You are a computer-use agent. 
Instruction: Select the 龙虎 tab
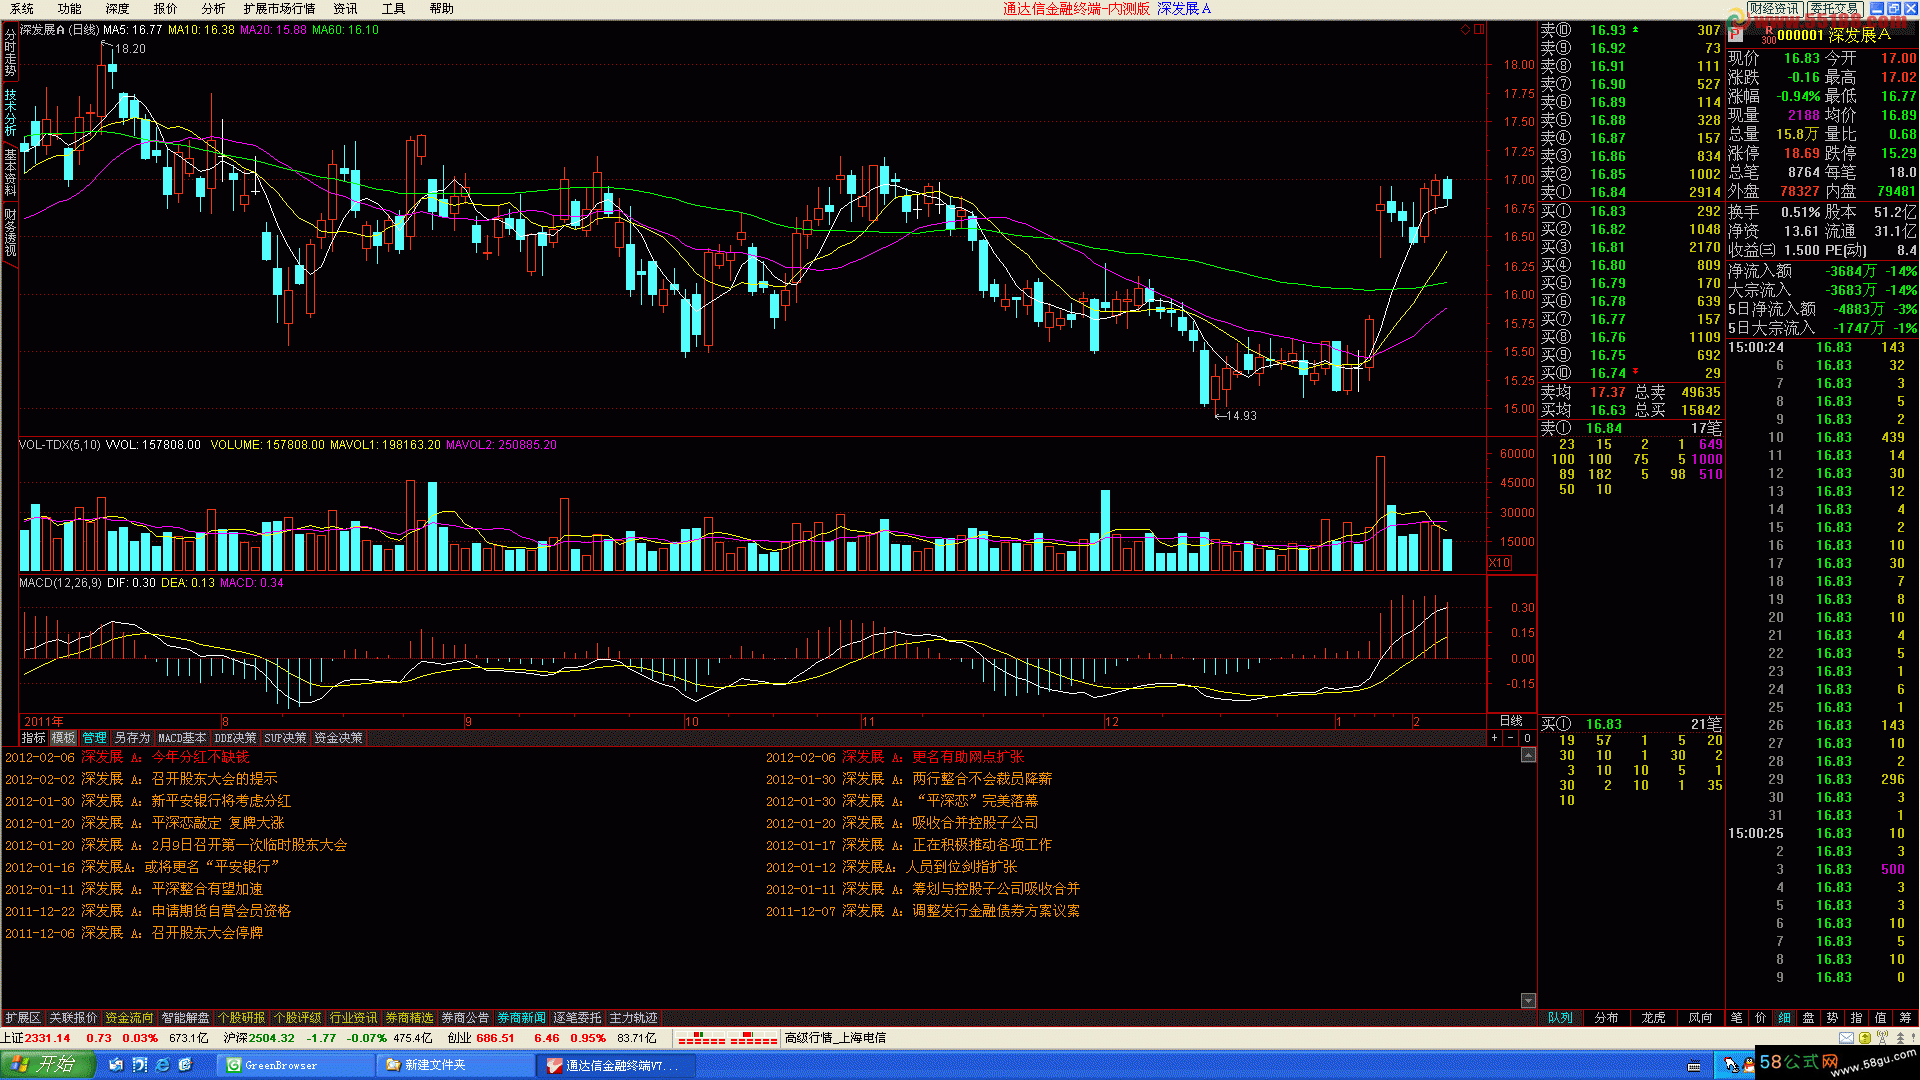click(x=1653, y=1018)
